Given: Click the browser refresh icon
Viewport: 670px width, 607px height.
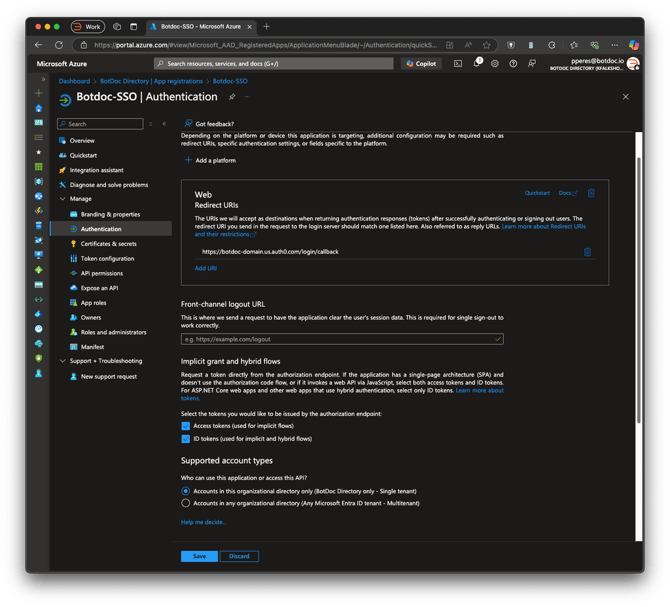Looking at the screenshot, I should (x=59, y=45).
